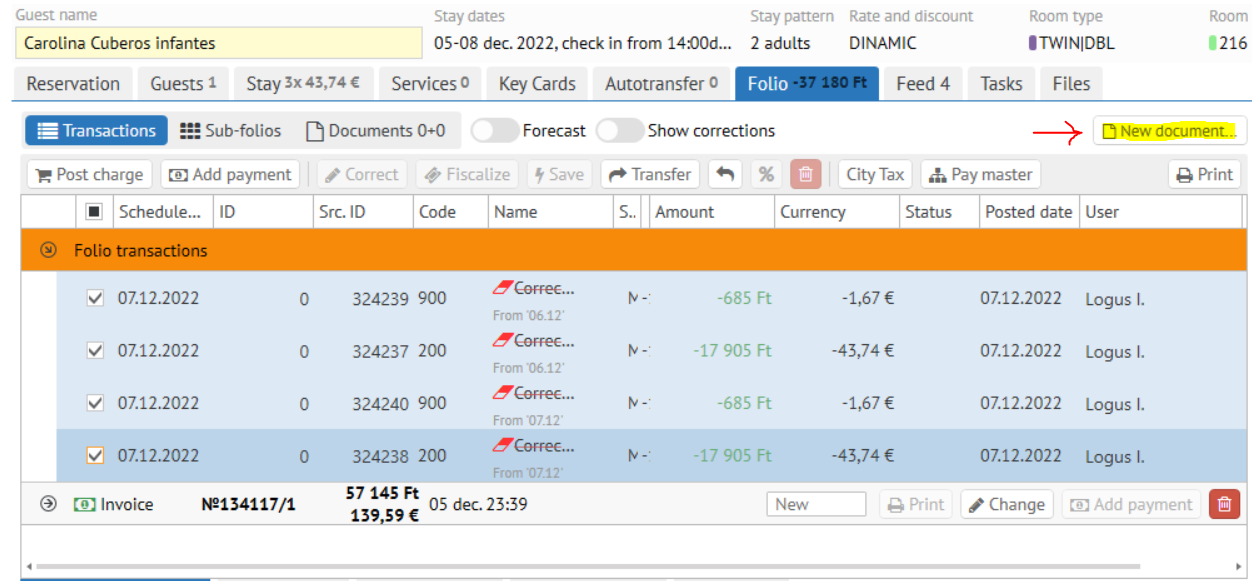This screenshot has height=581, width=1252.
Task: Uncheck the checkbox for row 324237
Action: (95, 350)
